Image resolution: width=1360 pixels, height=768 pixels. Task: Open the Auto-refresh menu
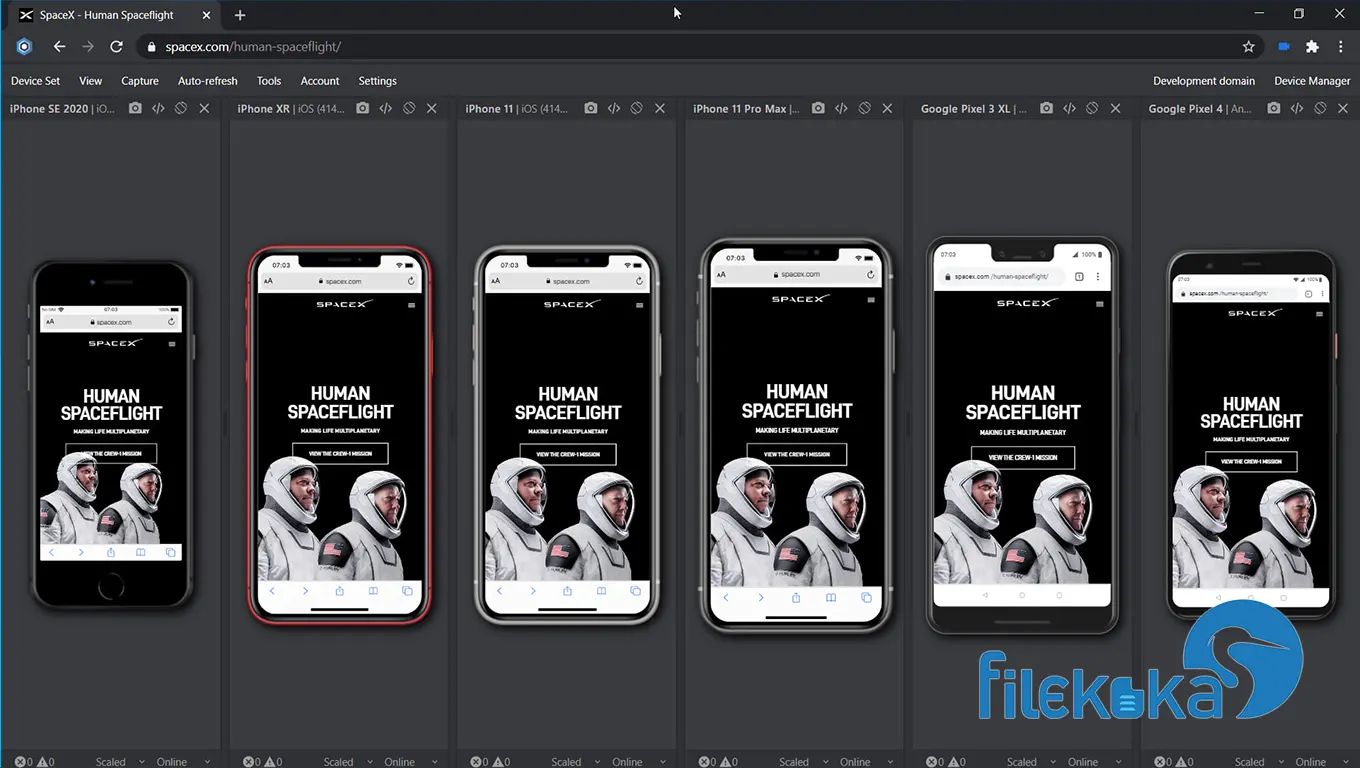(208, 81)
